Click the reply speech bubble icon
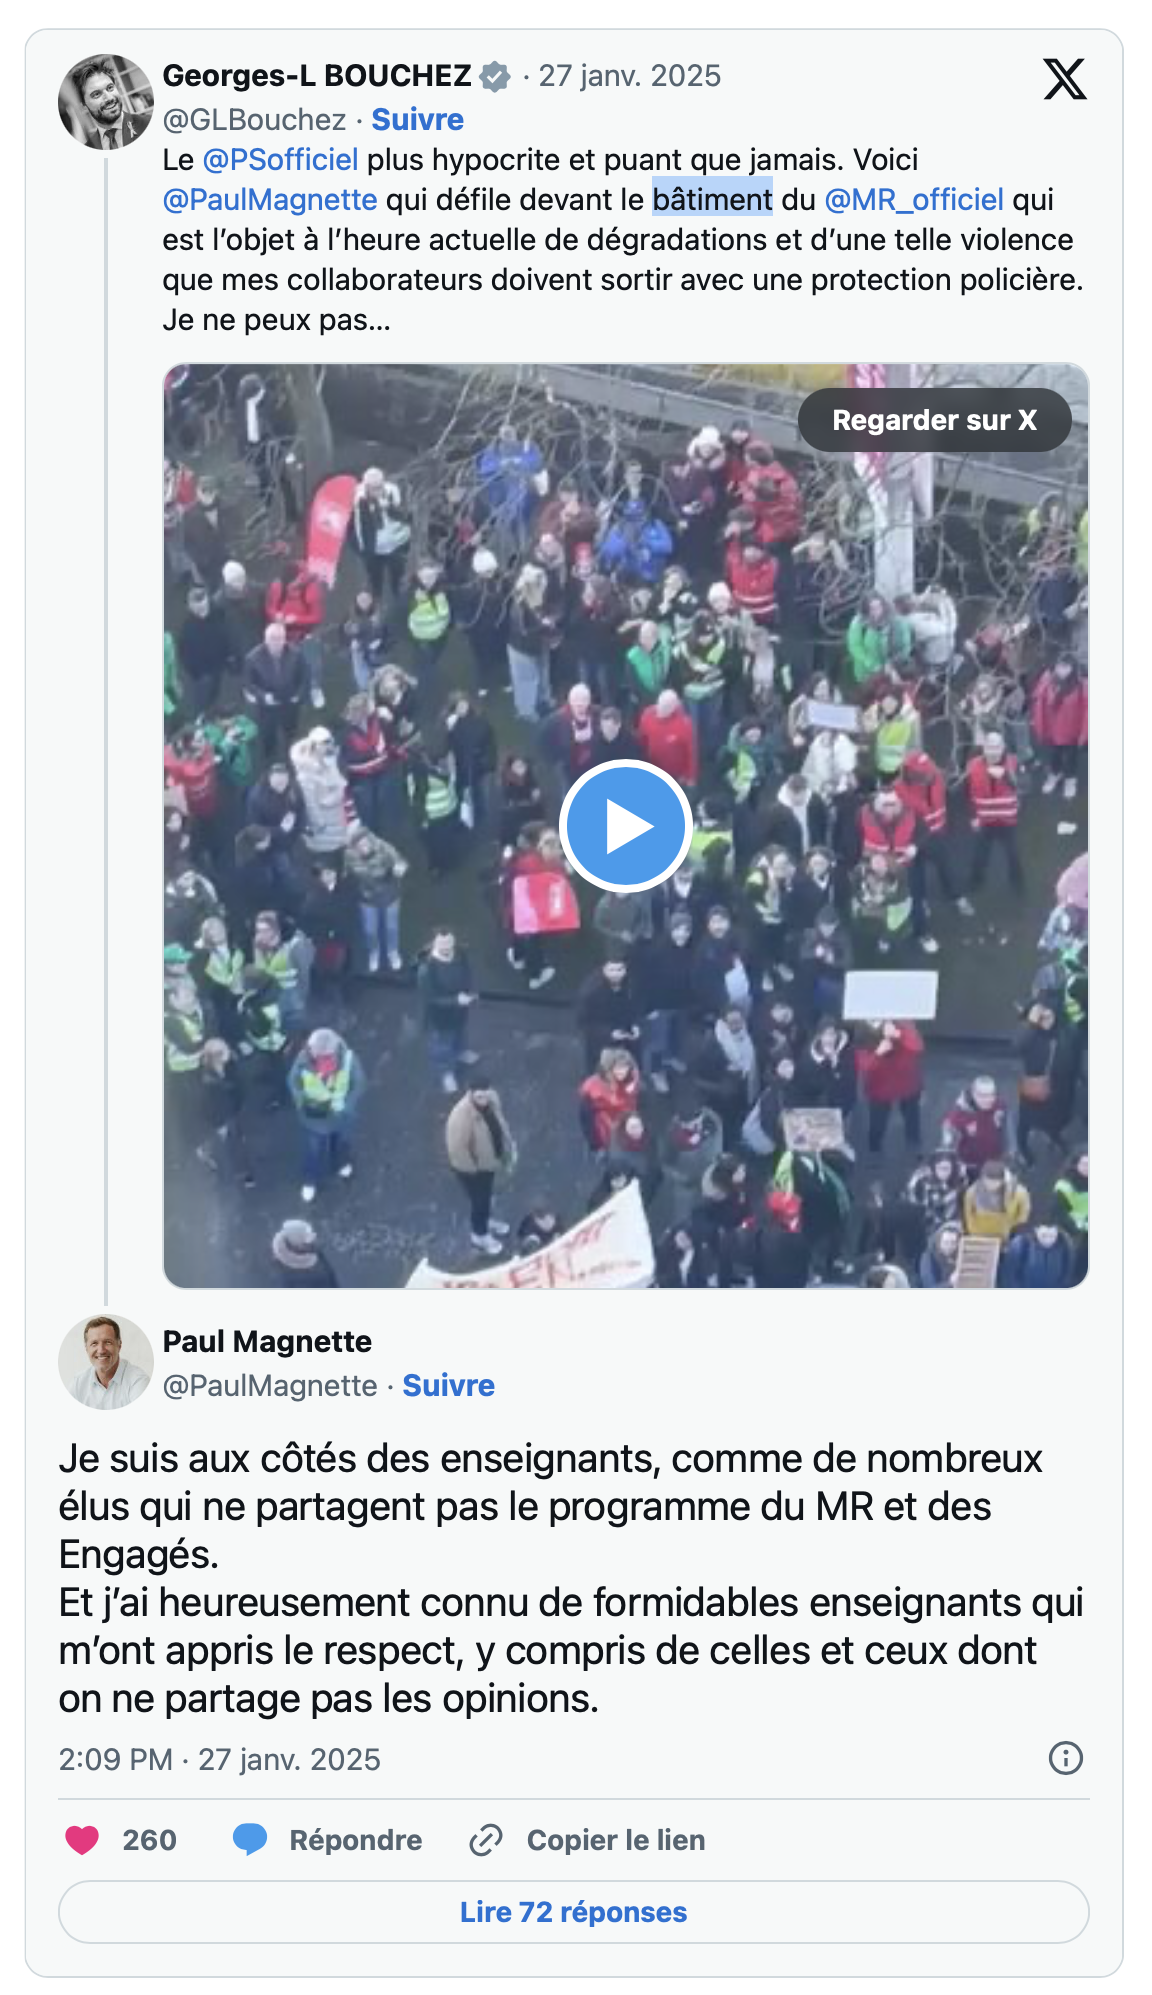 tap(250, 1840)
